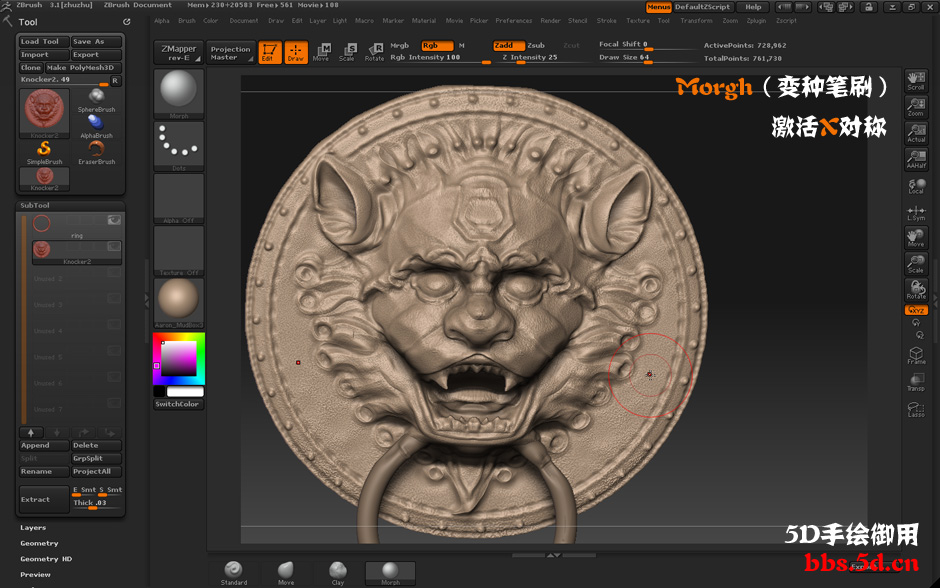The width and height of the screenshot is (940, 588).
Task: Enable Mrgb painting mode
Action: pos(399,46)
